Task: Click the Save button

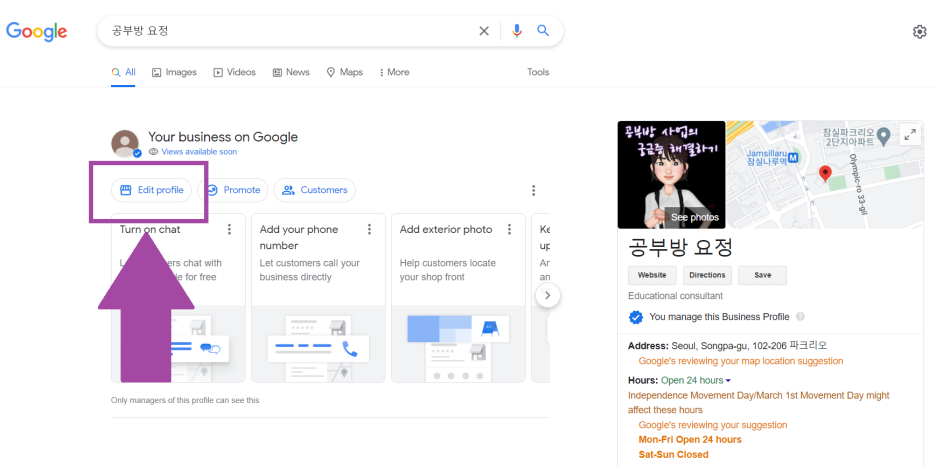Action: 762,275
